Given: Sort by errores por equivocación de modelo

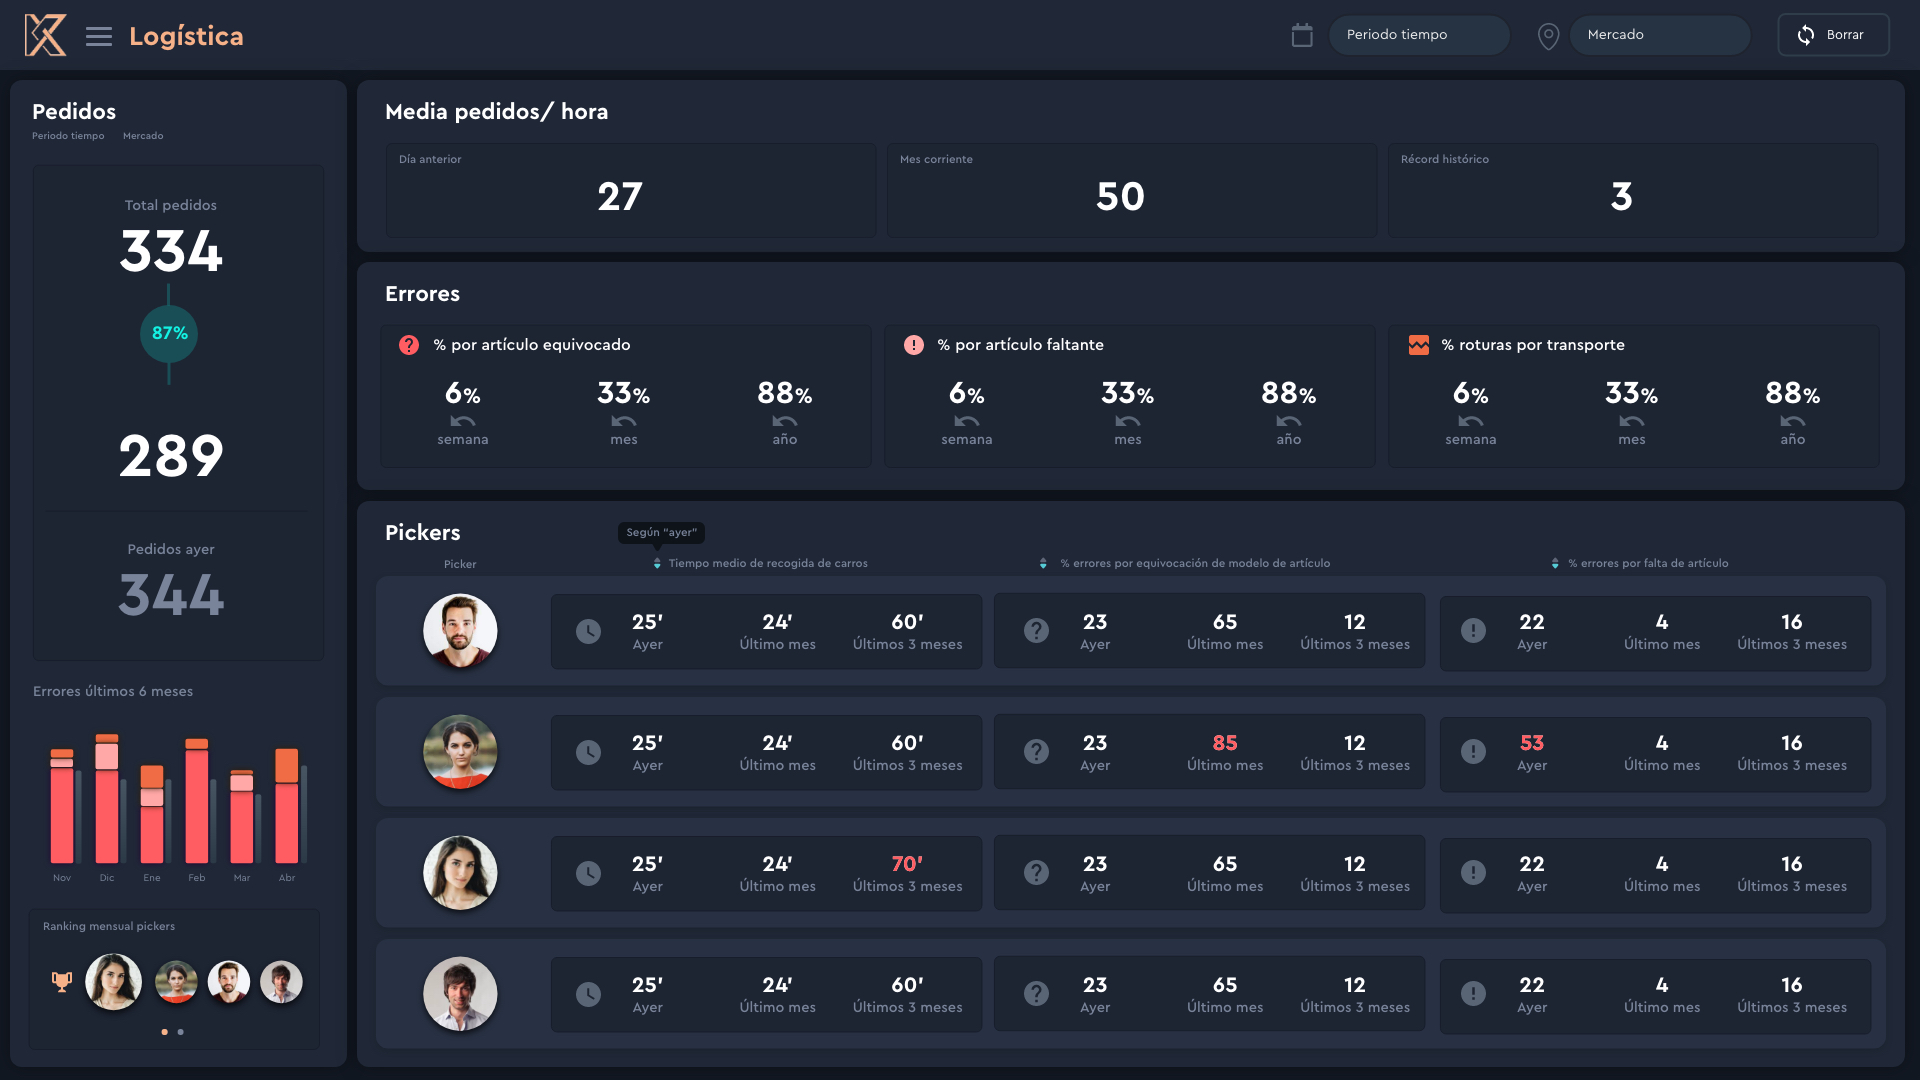Looking at the screenshot, I should click(x=1043, y=564).
